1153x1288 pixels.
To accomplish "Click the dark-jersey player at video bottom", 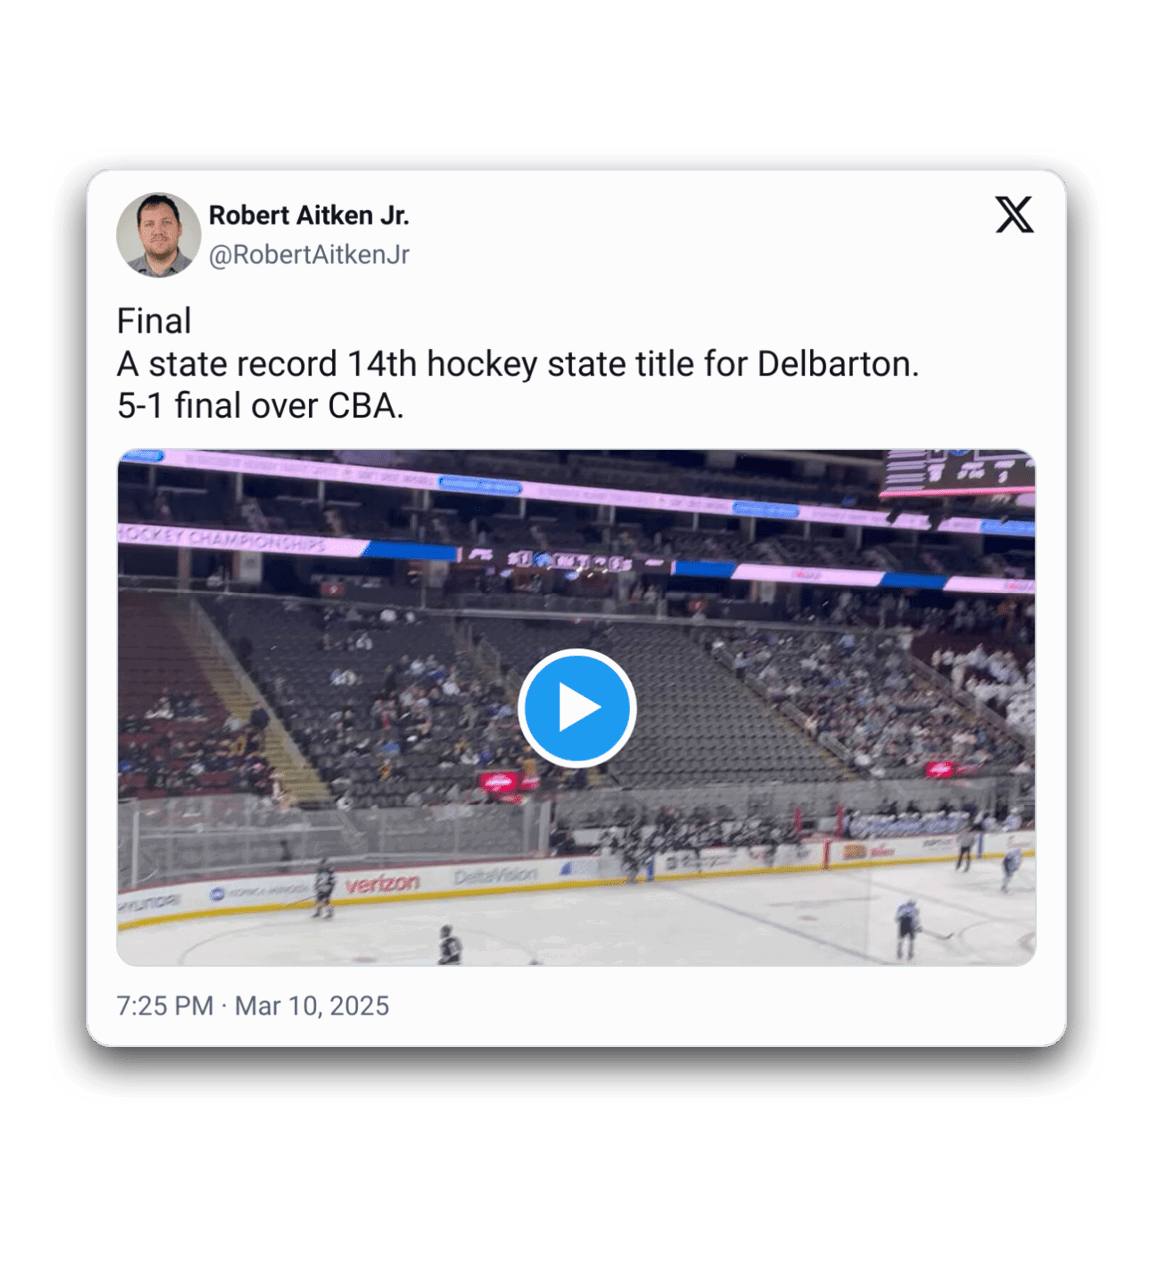I will (449, 945).
